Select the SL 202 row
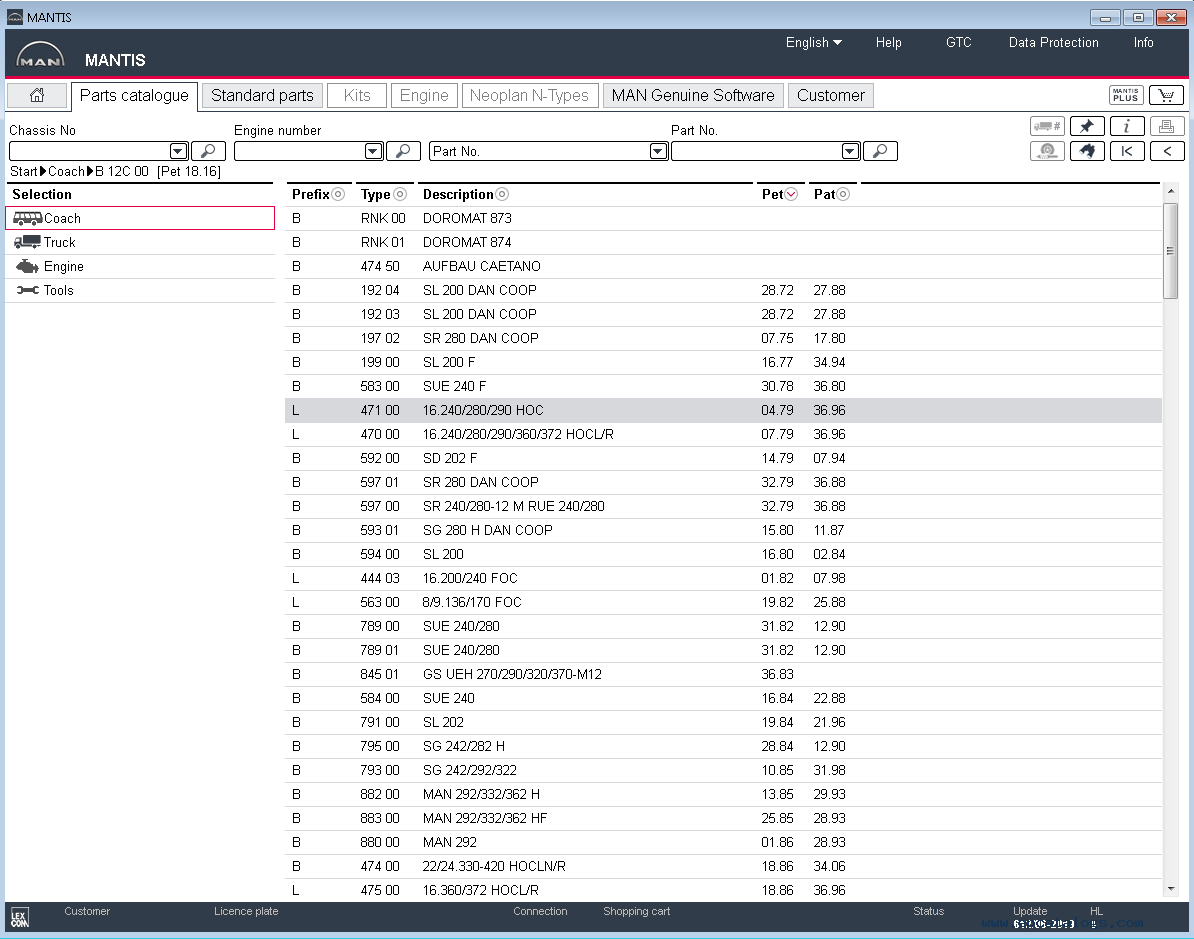The image size is (1194, 939). tap(723, 723)
